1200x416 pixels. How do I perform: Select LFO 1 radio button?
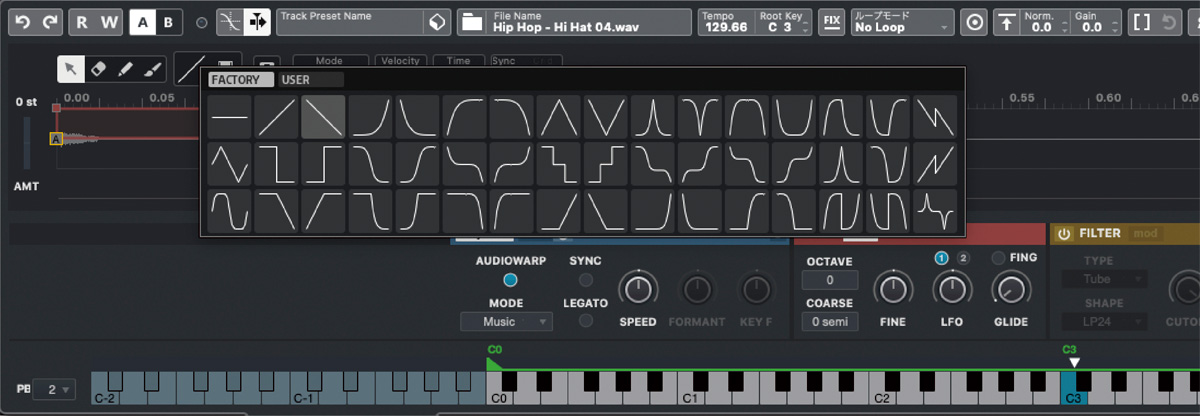click(x=941, y=258)
